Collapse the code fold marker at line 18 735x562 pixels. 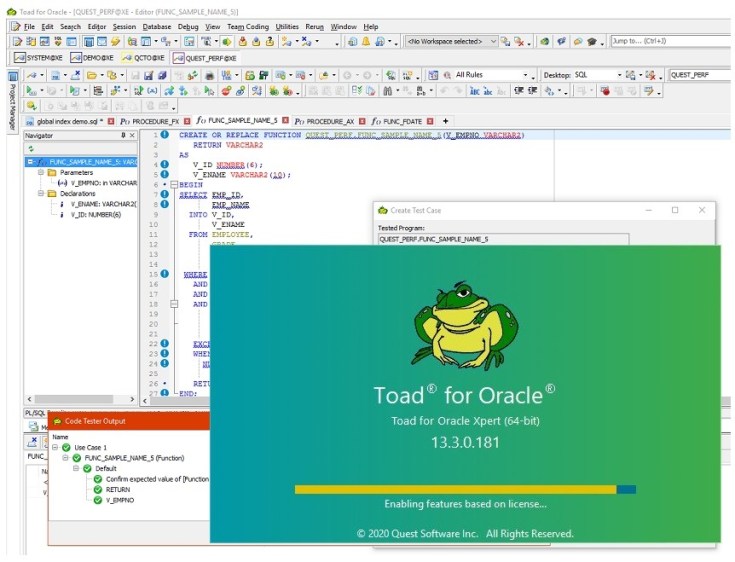click(174, 304)
